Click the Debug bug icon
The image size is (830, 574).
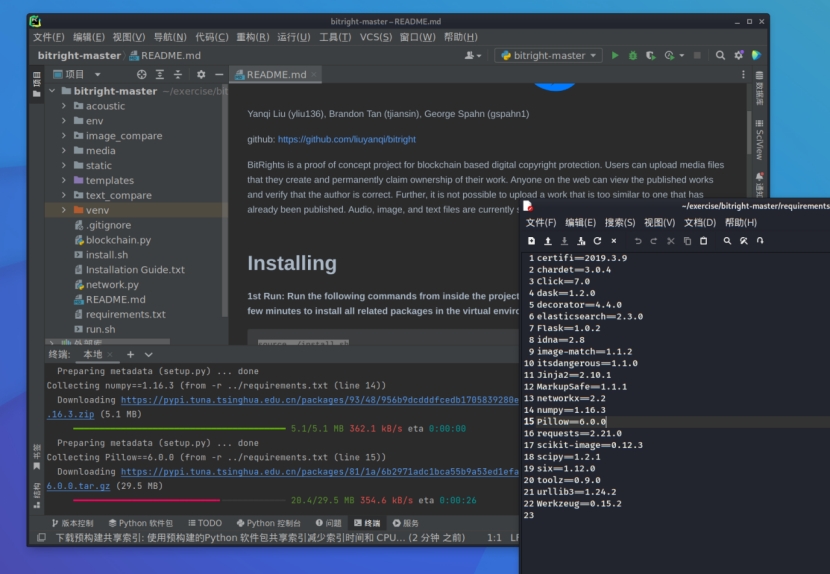[x=632, y=56]
